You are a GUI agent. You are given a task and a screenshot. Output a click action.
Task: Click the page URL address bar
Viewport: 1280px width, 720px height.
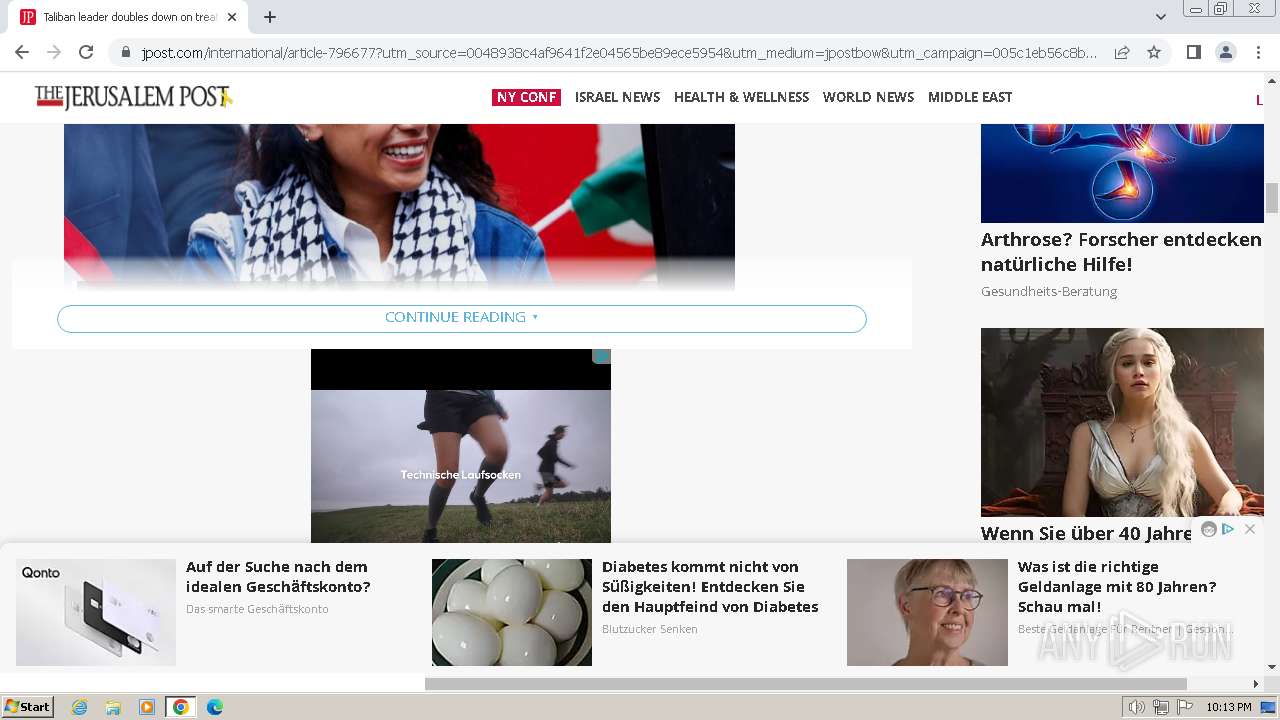pos(618,53)
